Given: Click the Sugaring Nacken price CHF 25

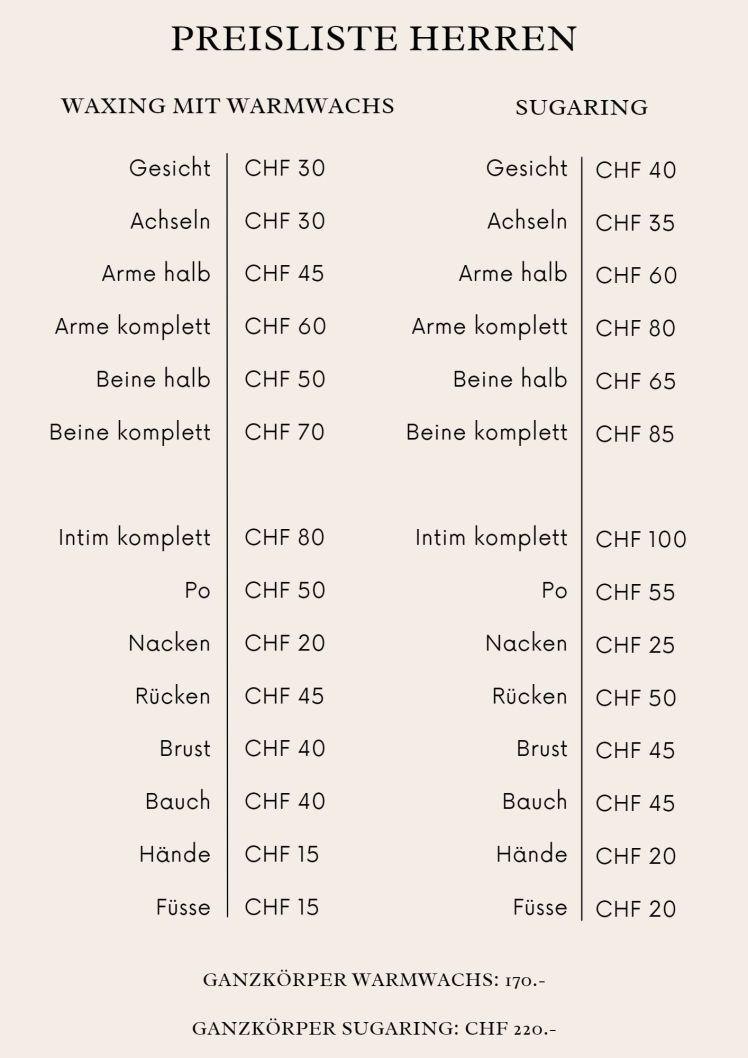Looking at the screenshot, I should (x=635, y=646).
